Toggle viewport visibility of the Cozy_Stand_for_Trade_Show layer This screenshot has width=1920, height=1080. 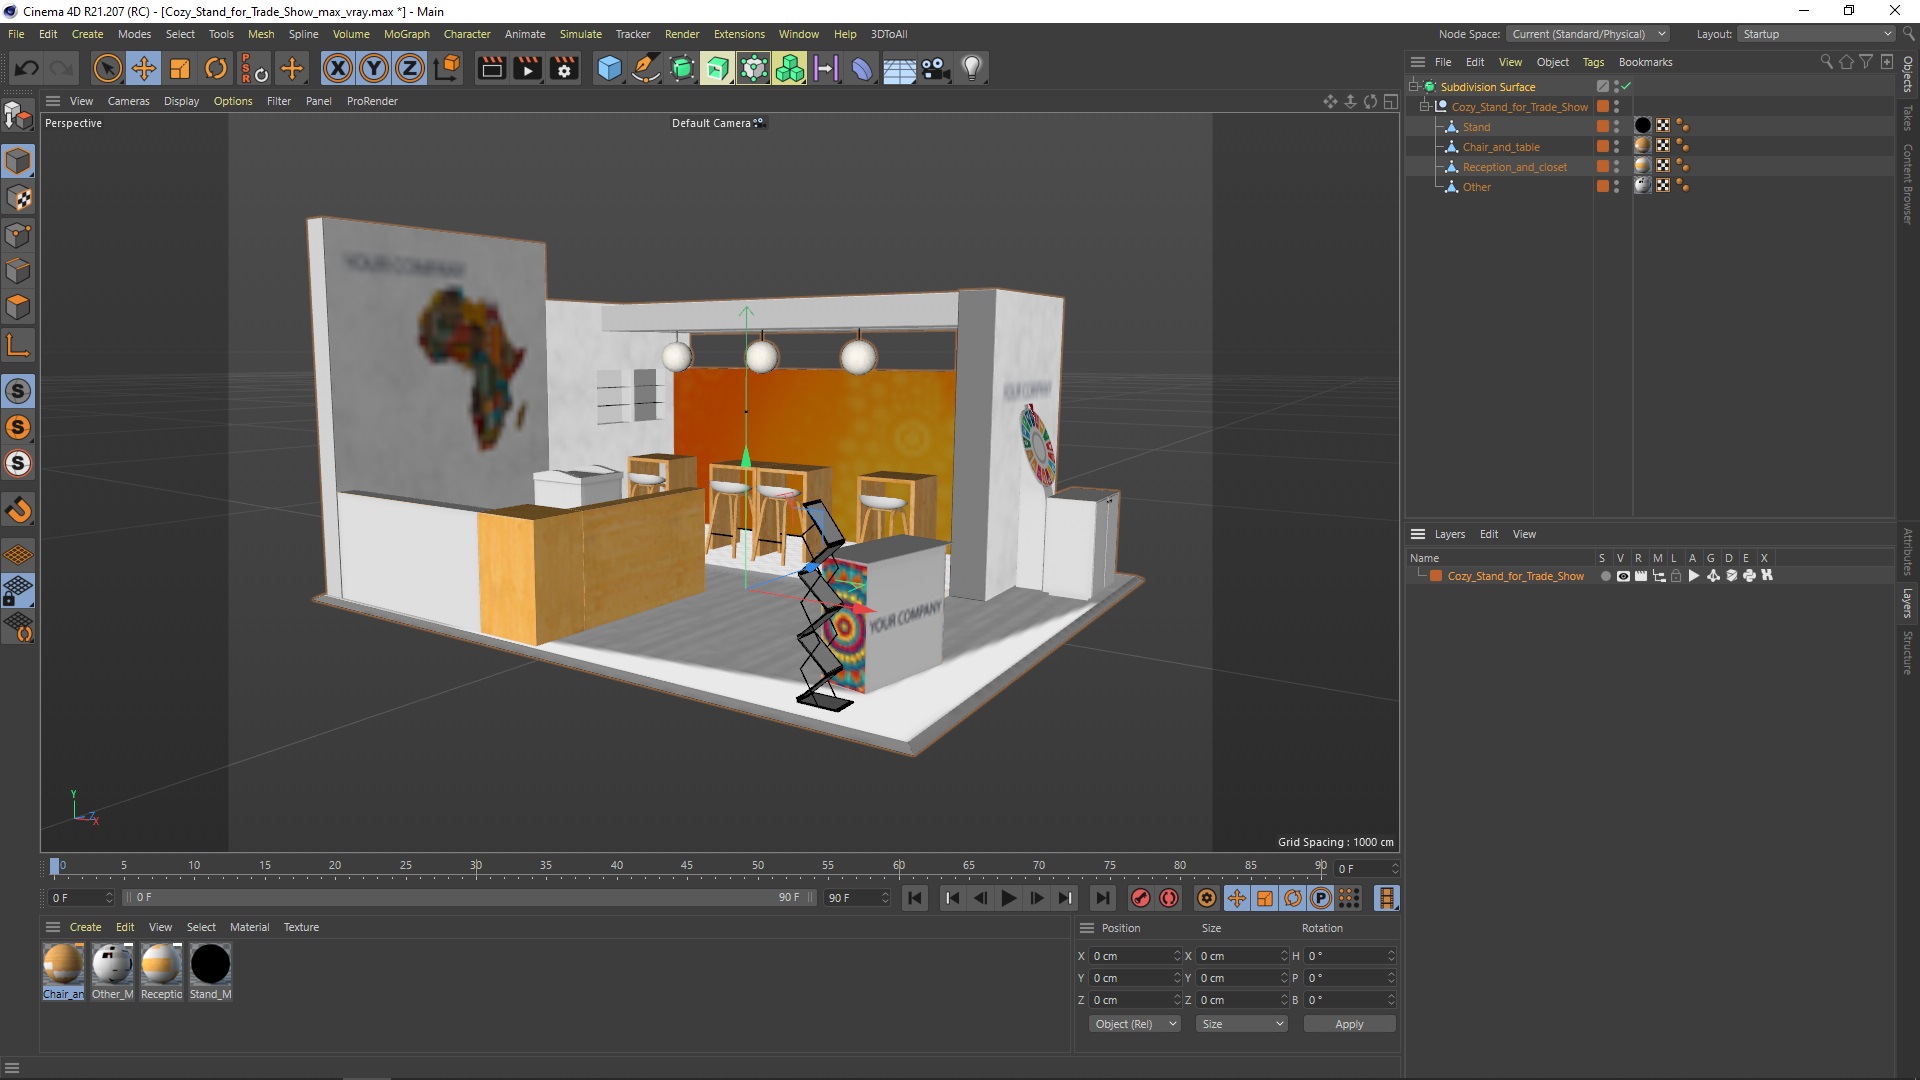click(x=1623, y=576)
